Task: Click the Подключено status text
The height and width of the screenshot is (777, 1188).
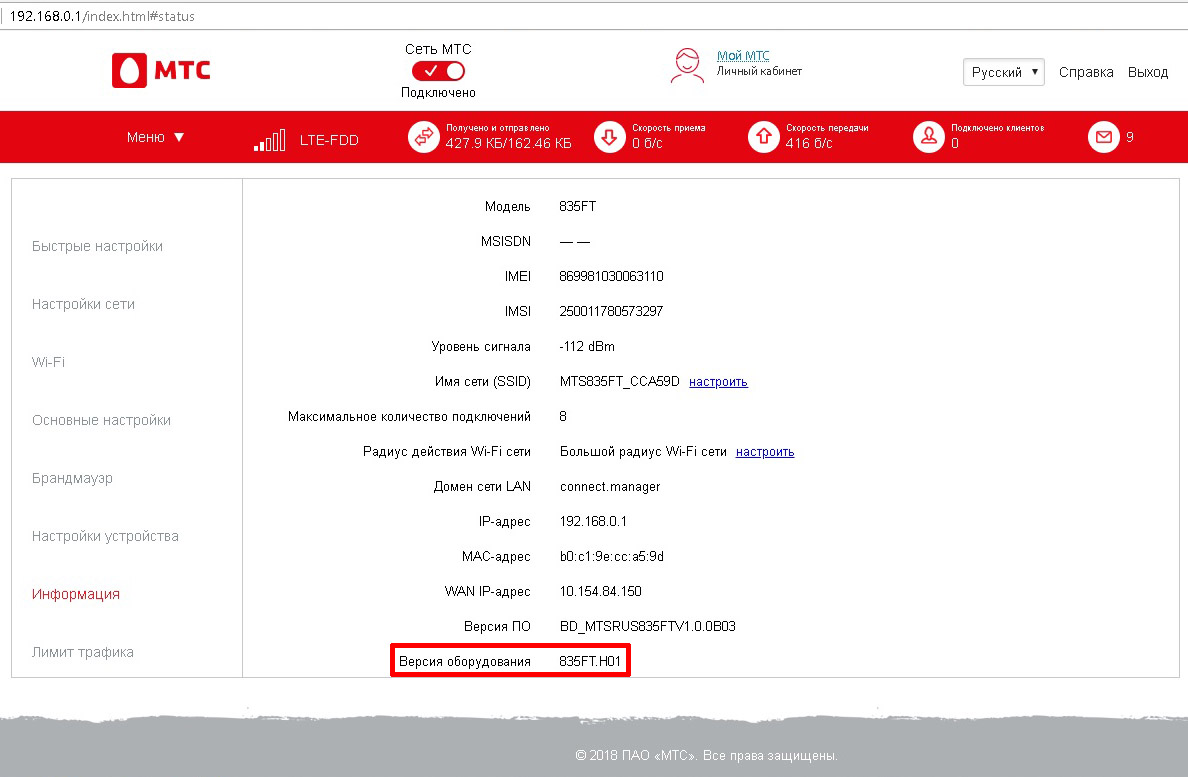Action: coord(438,92)
